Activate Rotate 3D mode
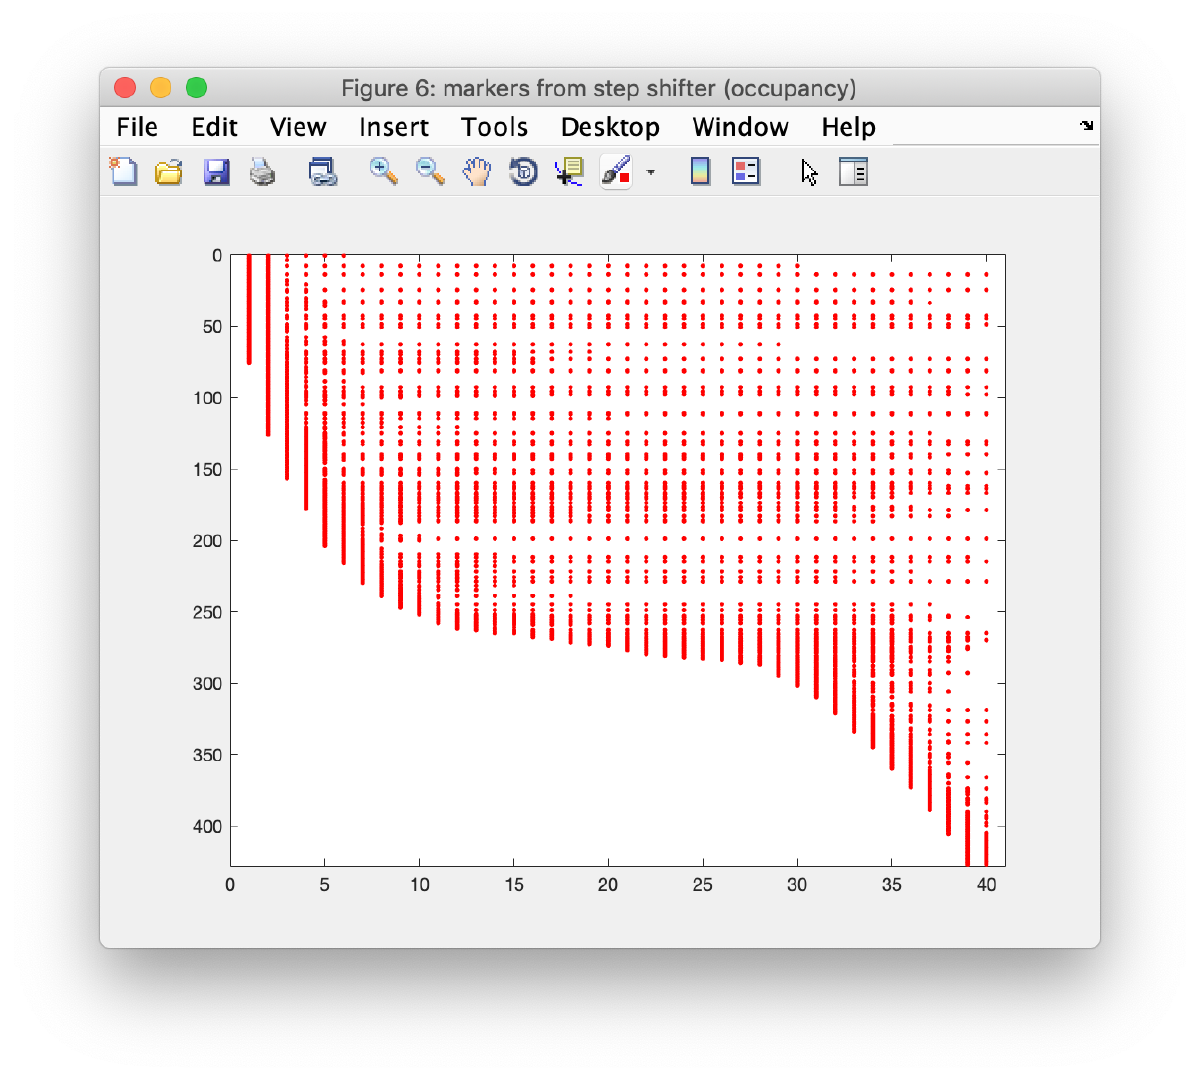 [523, 171]
